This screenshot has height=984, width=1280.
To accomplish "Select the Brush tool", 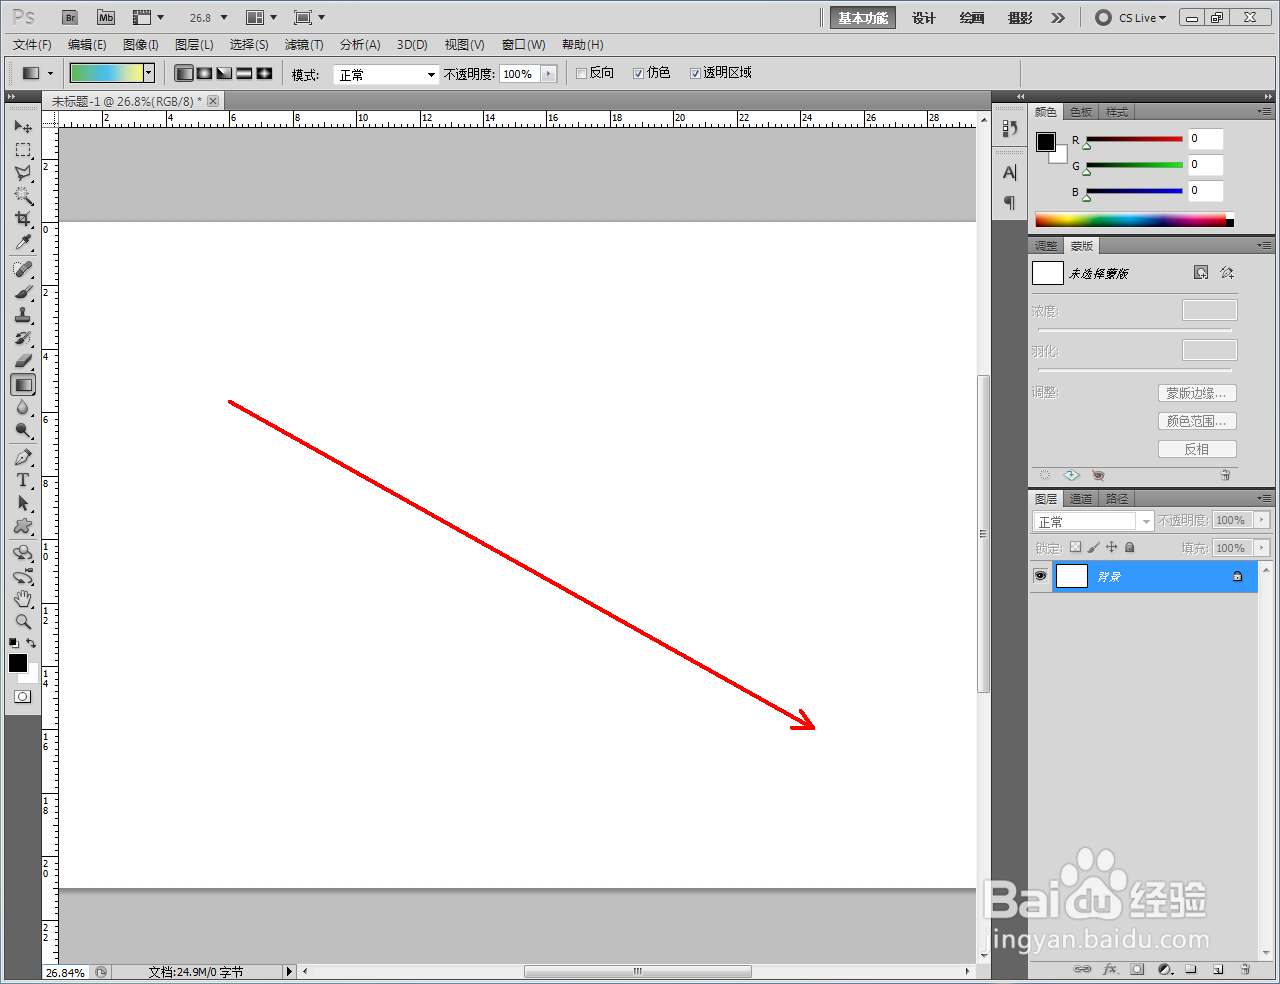I will coord(23,292).
